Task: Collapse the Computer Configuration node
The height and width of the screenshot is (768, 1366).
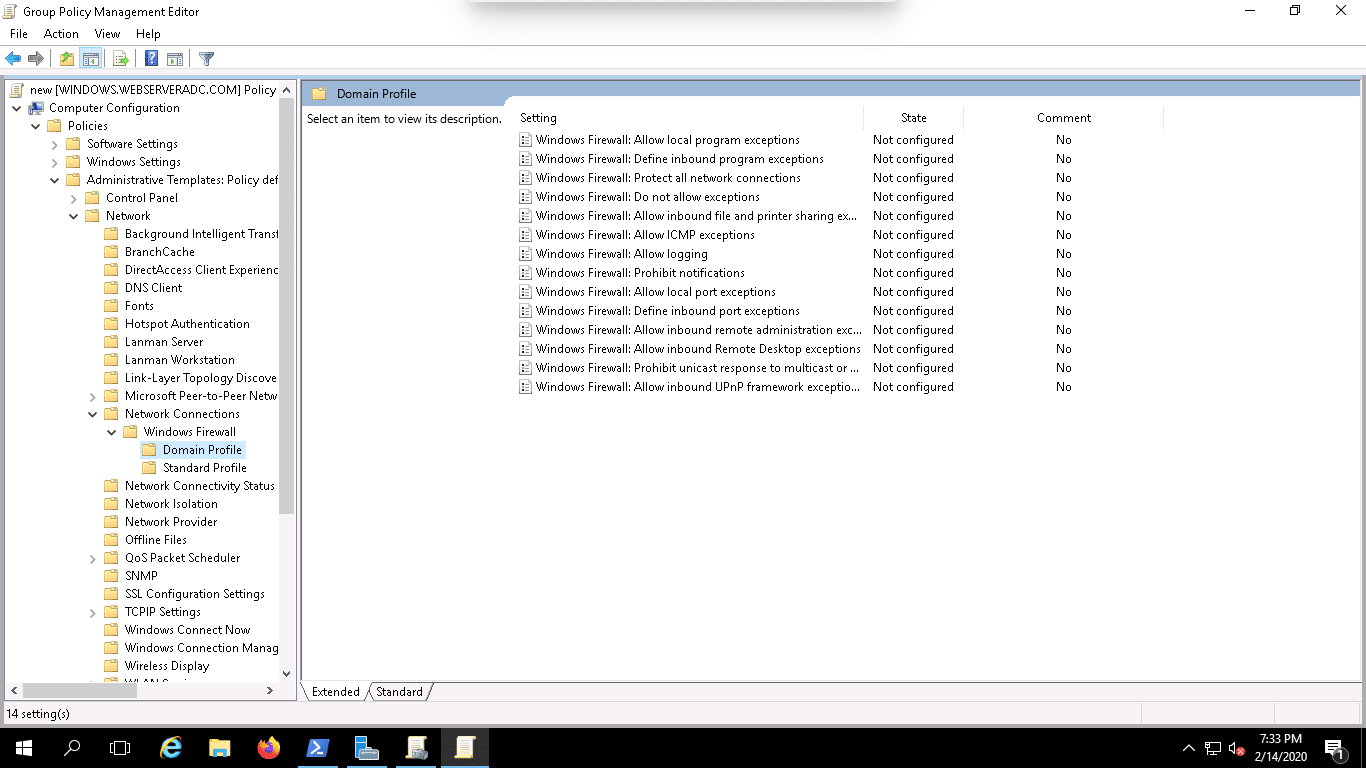Action: pos(17,108)
